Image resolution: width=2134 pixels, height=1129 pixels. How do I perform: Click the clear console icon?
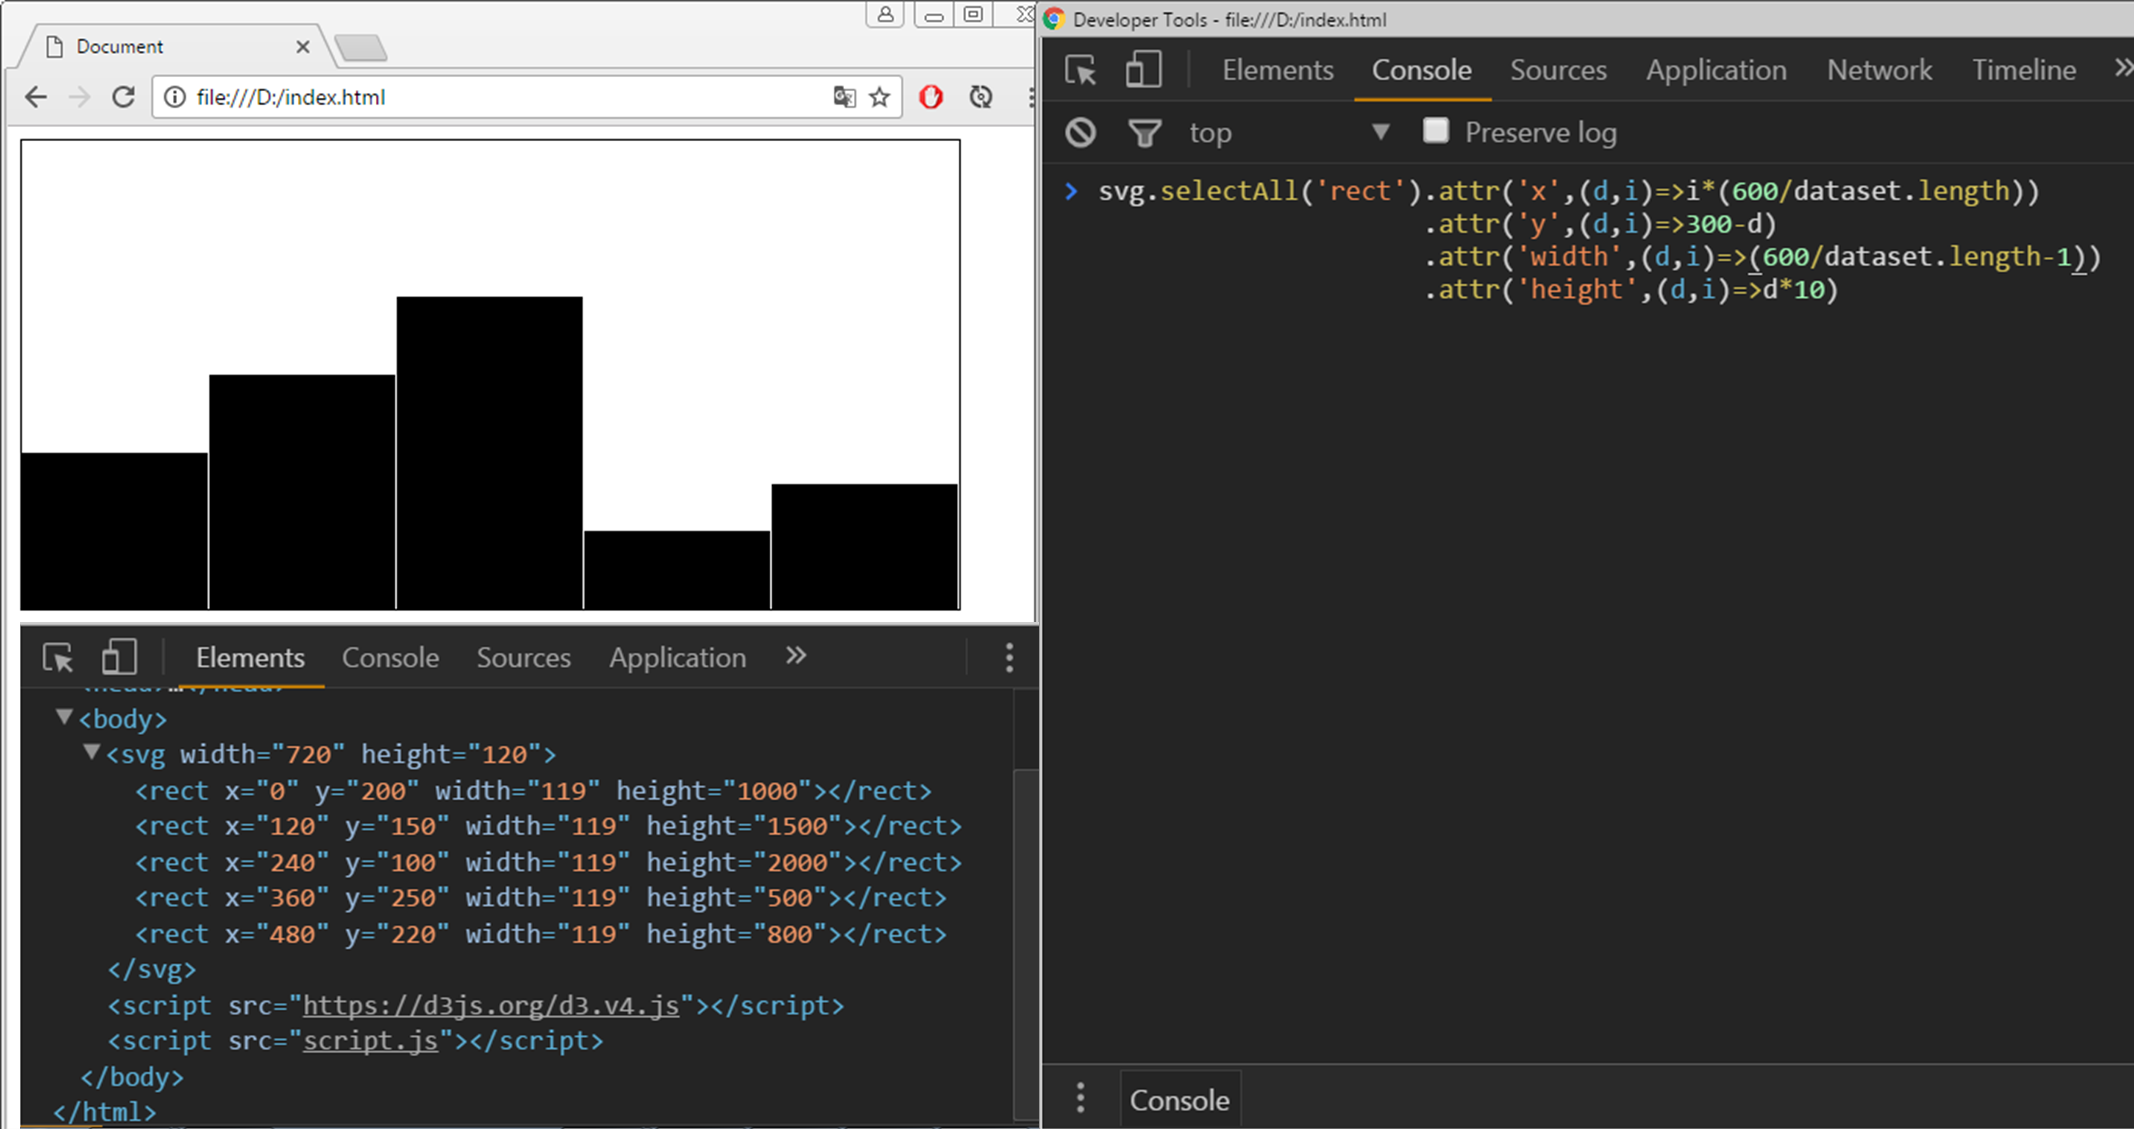1080,132
